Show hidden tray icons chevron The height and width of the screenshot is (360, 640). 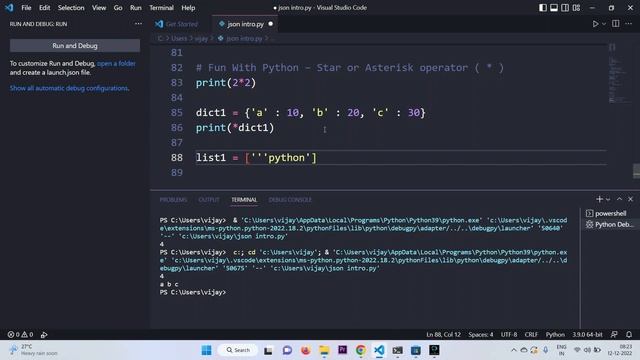tap(513, 350)
